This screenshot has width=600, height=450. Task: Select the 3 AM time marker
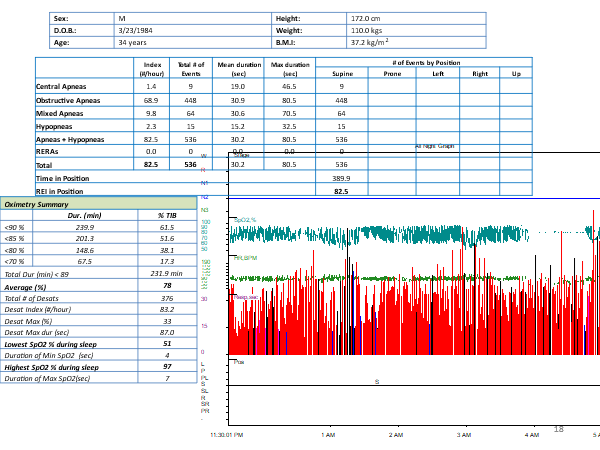coord(463,436)
